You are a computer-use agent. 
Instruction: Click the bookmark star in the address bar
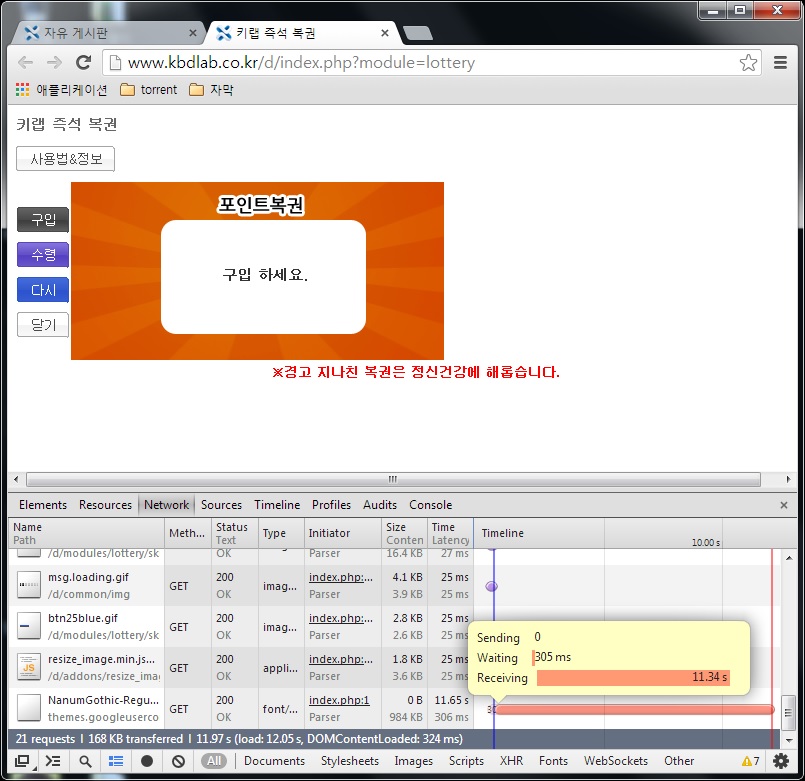(748, 62)
